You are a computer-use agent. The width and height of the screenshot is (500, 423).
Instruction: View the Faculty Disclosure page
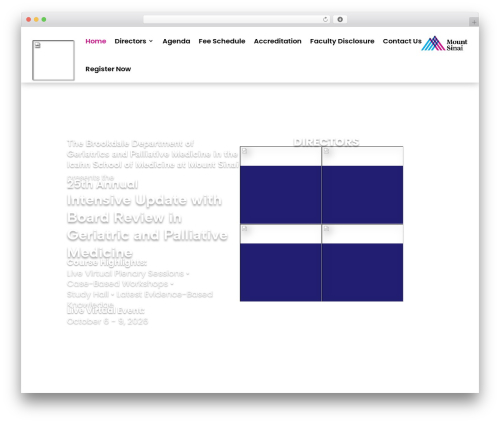pos(342,41)
